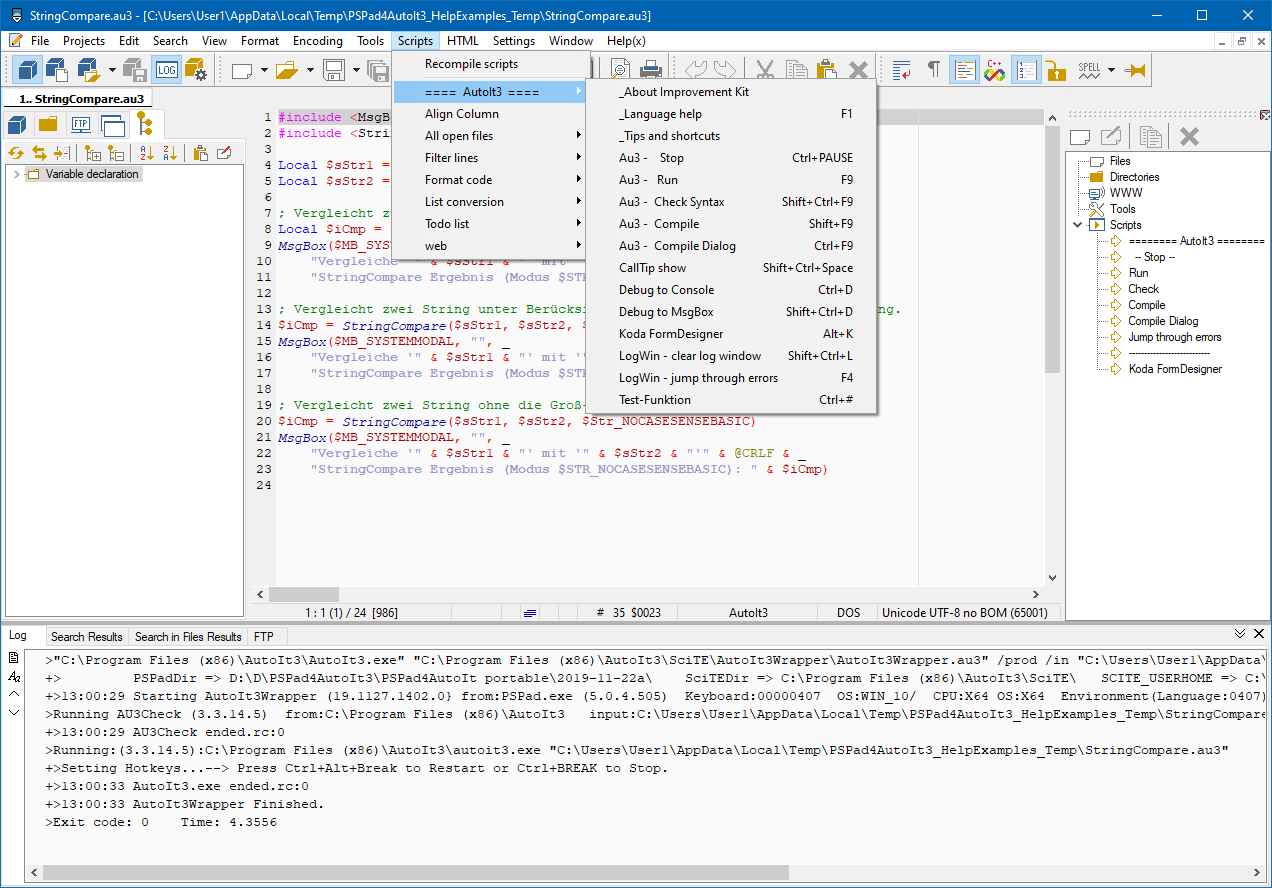Click the printer icon in toolbar
Viewport: 1272px width, 888px height.
coord(651,70)
